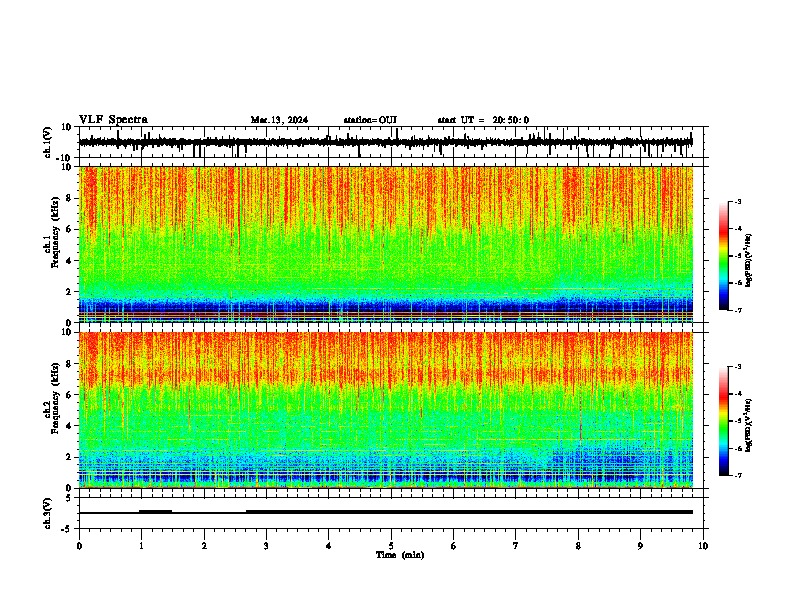
Task: Click the "-10" tick on ch.1(V) waveform axis
Action: click(x=65, y=158)
